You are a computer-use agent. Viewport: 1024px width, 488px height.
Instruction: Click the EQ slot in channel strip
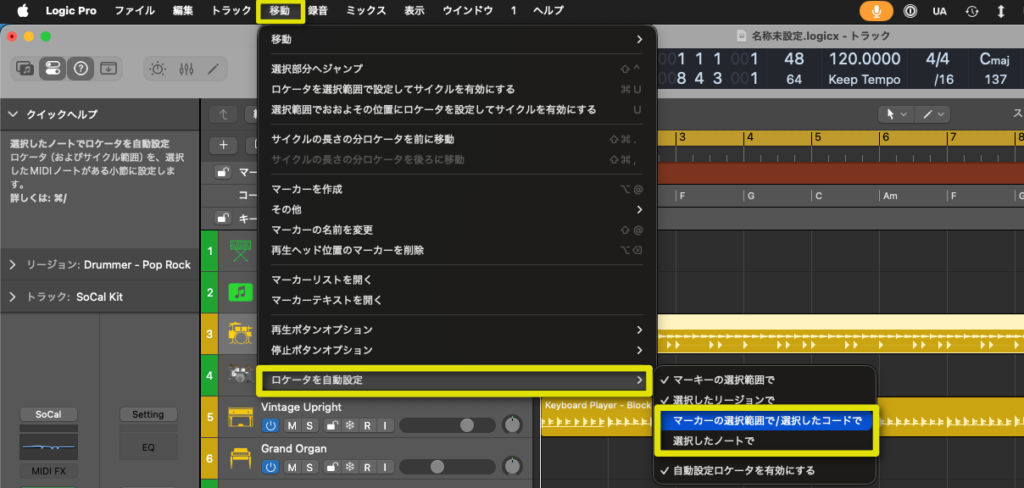148,448
